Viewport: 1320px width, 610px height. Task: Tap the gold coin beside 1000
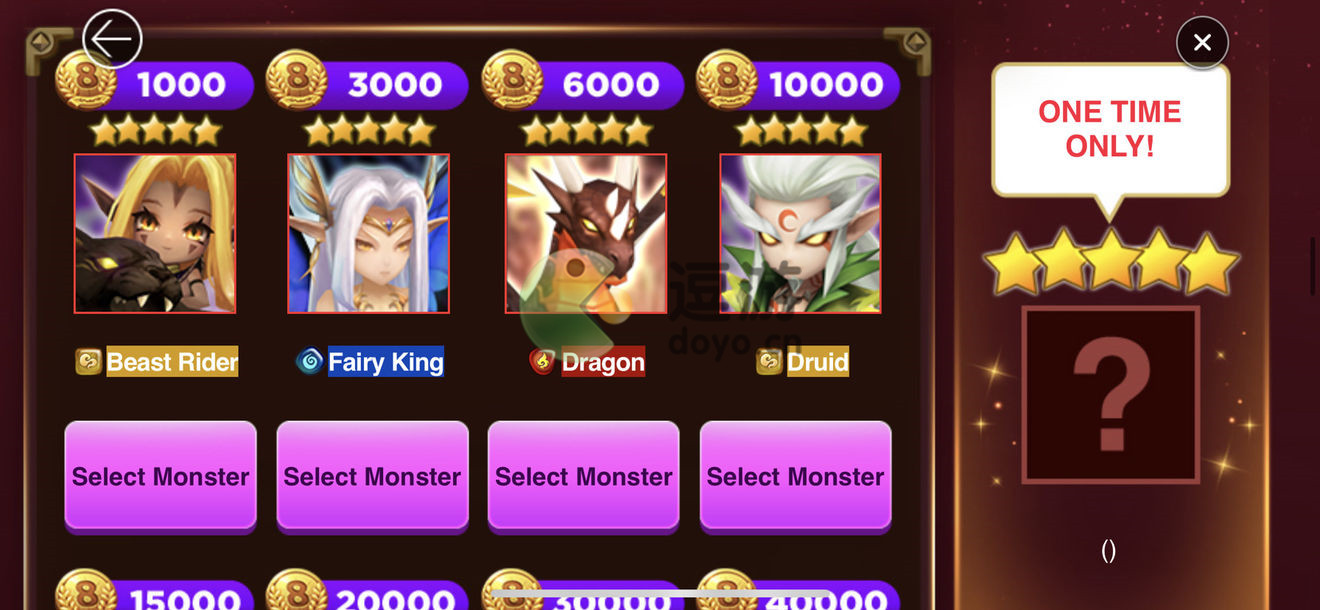pos(85,80)
